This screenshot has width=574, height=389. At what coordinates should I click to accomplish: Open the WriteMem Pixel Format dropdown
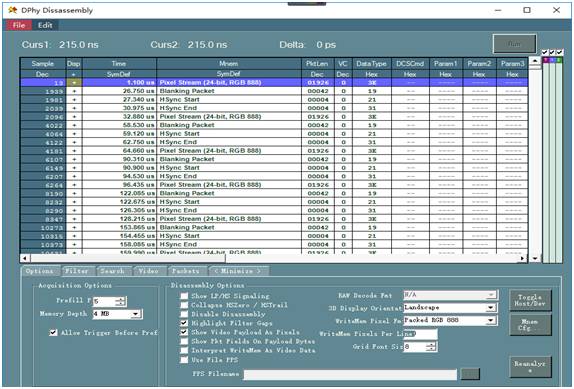[491, 321]
